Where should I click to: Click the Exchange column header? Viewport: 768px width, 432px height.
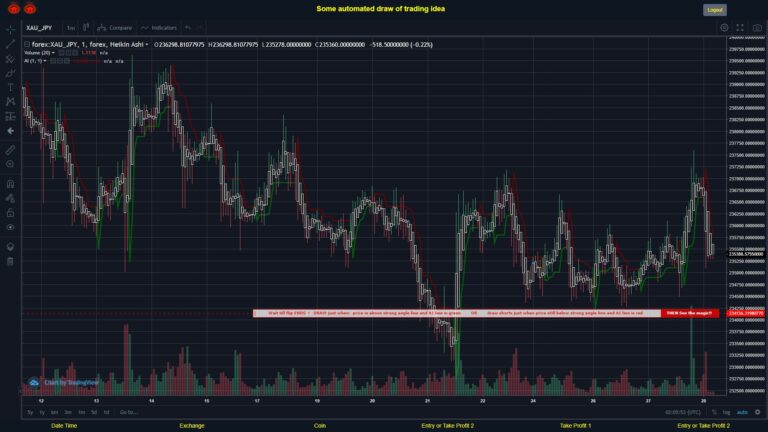192,426
